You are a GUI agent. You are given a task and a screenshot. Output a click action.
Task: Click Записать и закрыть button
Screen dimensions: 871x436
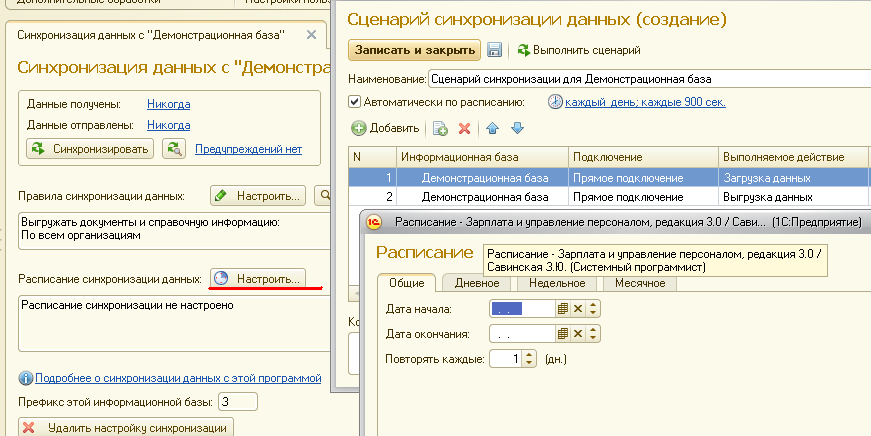coord(414,50)
